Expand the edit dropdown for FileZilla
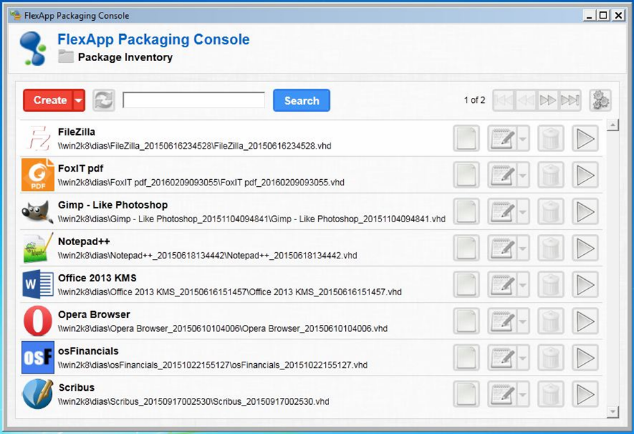 pyautogui.click(x=523, y=138)
